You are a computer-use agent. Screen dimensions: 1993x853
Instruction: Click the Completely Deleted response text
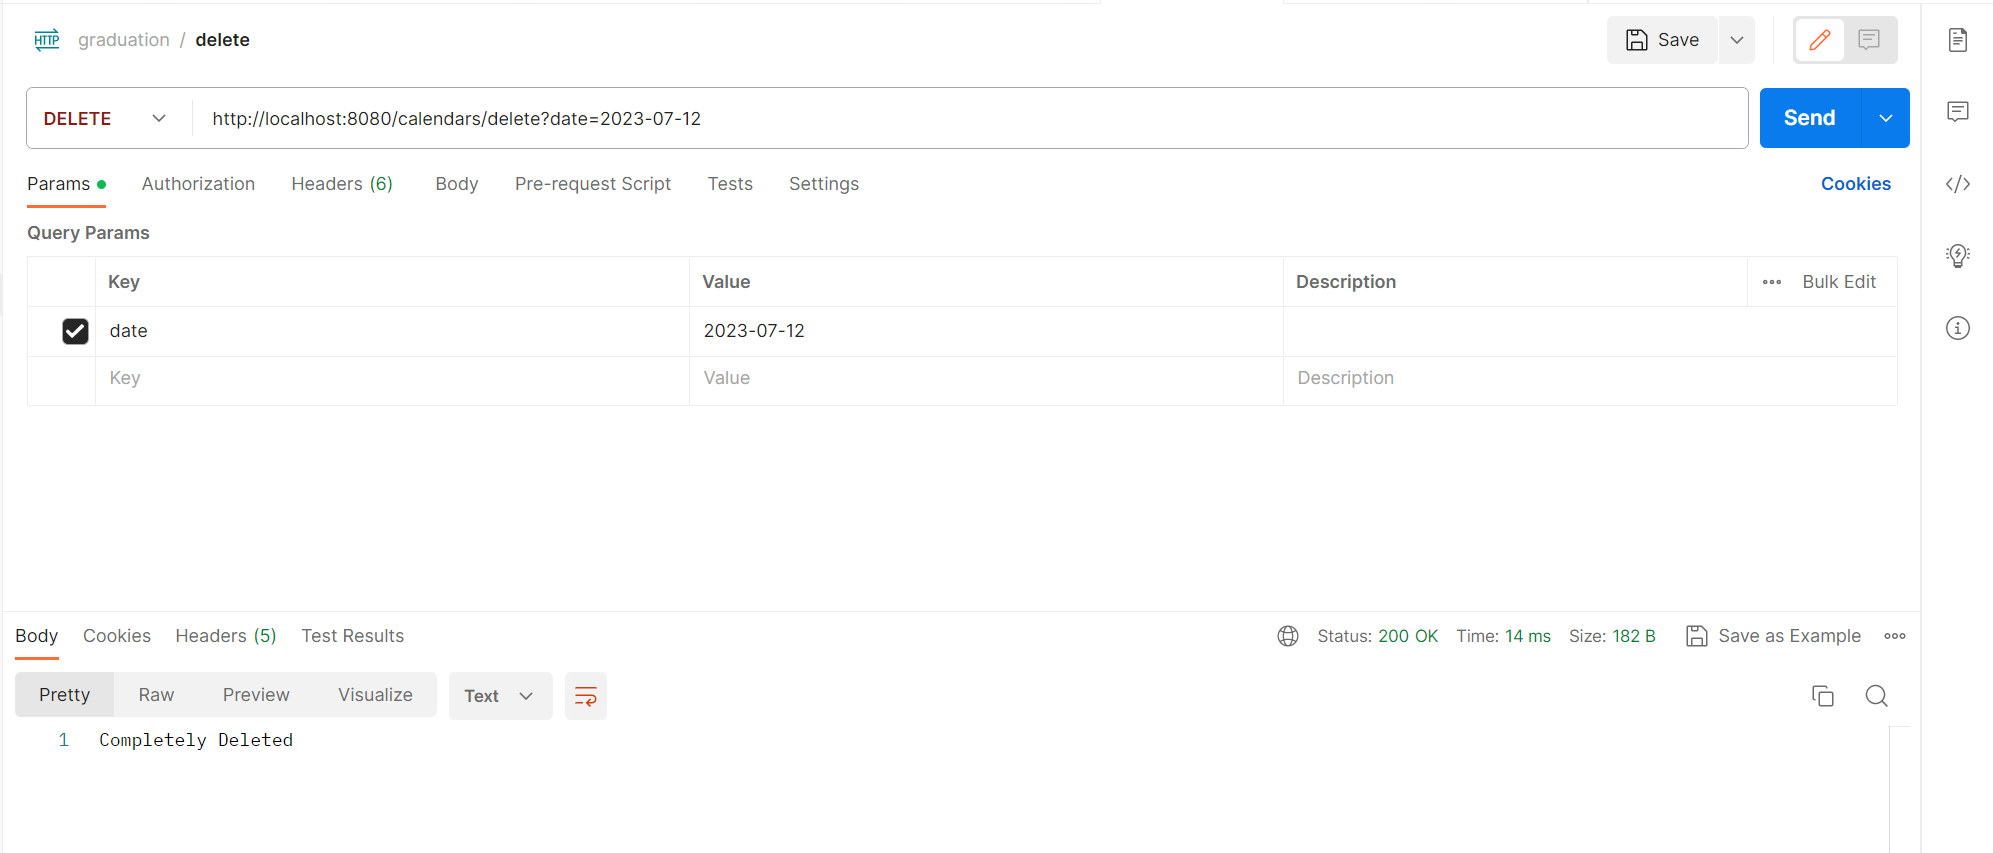click(x=196, y=740)
